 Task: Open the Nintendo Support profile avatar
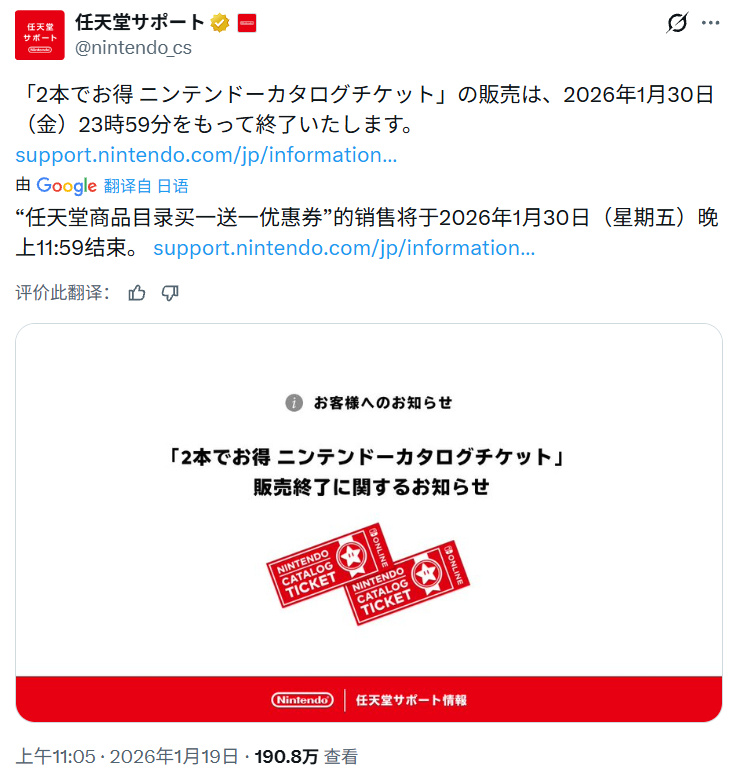coord(40,35)
